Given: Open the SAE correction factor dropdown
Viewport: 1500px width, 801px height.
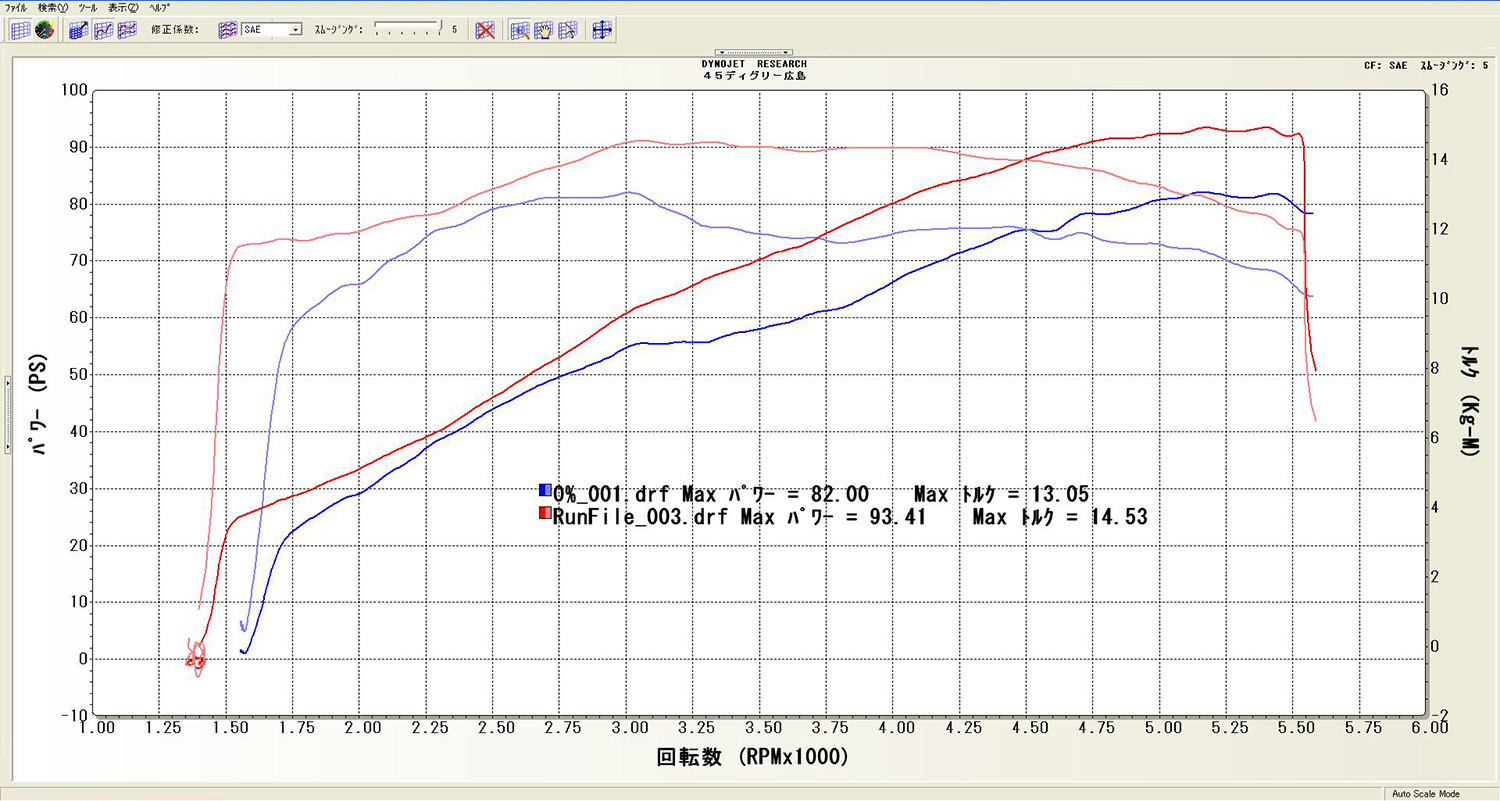Looking at the screenshot, I should 295,30.
